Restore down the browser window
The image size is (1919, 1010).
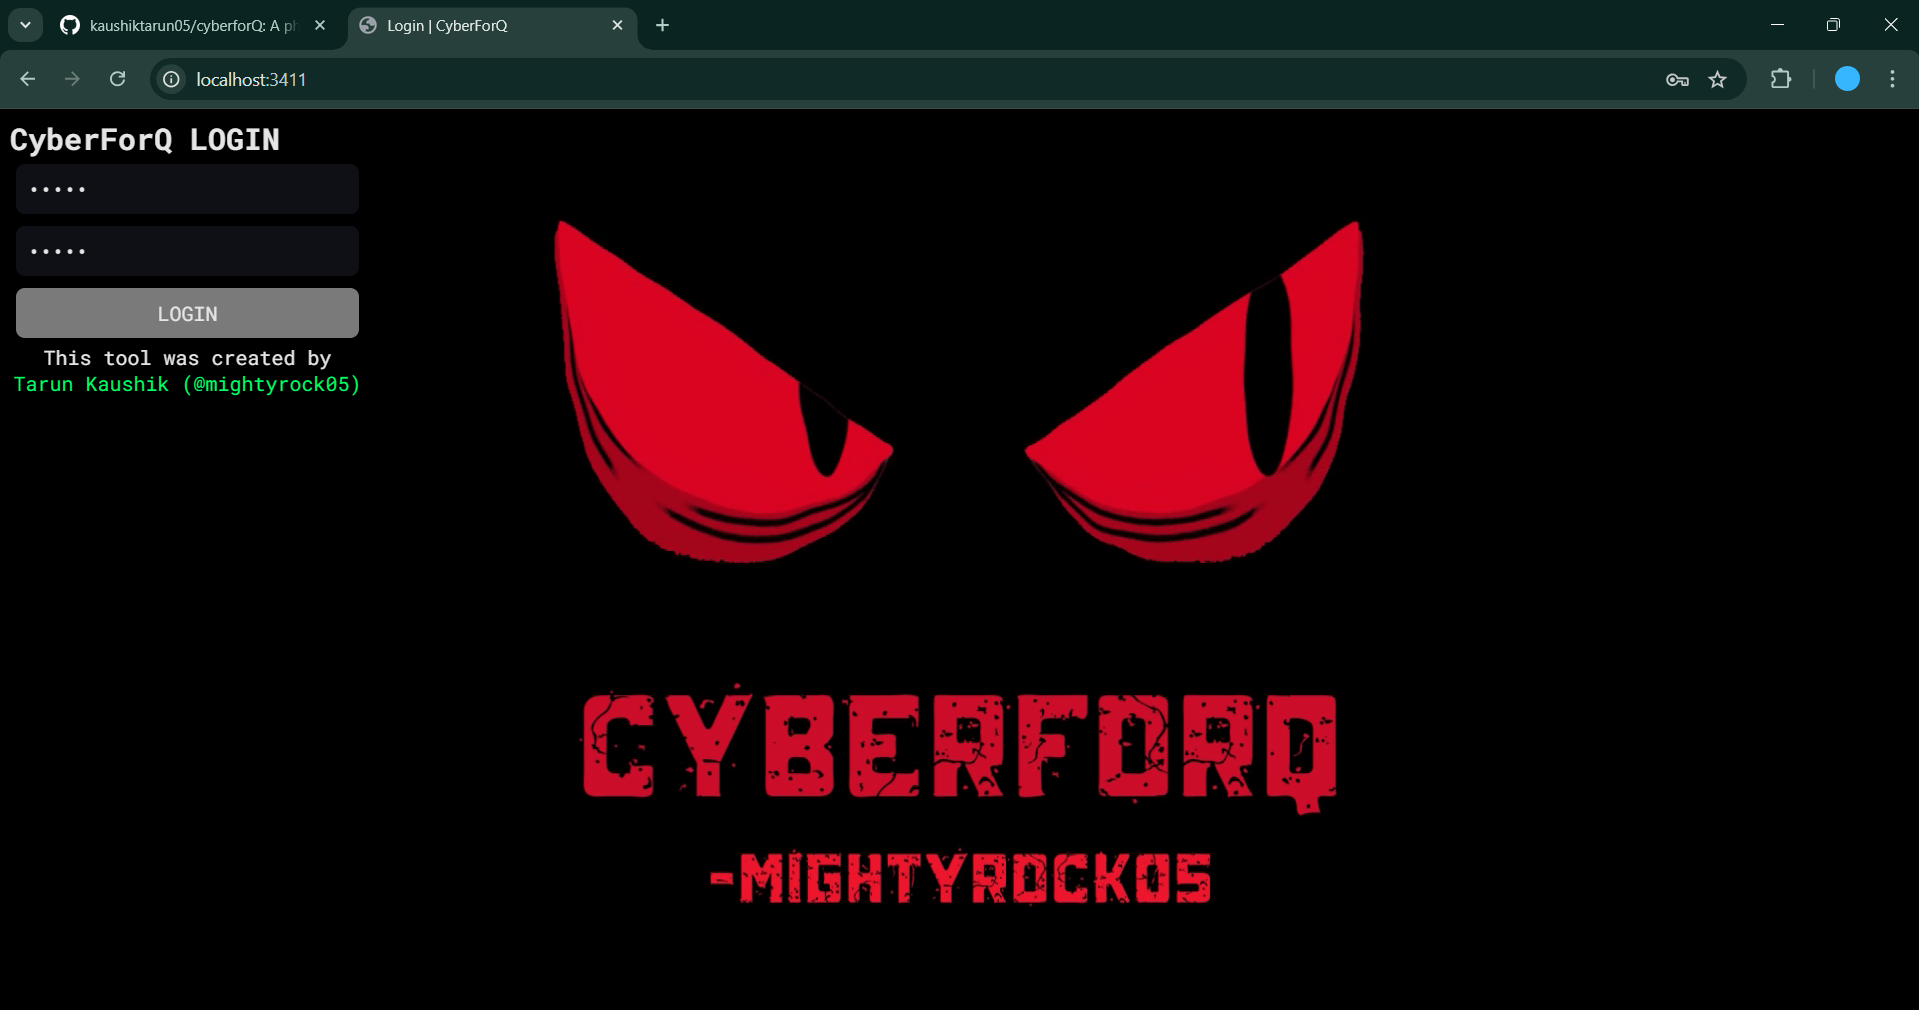(1833, 25)
